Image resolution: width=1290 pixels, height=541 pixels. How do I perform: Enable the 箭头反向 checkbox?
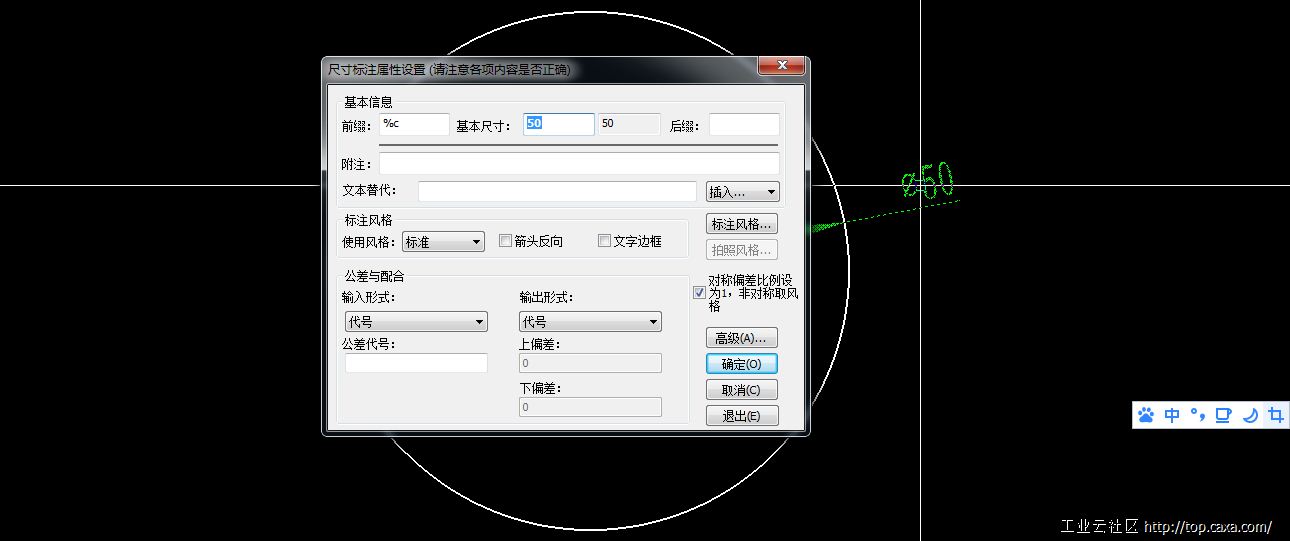click(506, 241)
